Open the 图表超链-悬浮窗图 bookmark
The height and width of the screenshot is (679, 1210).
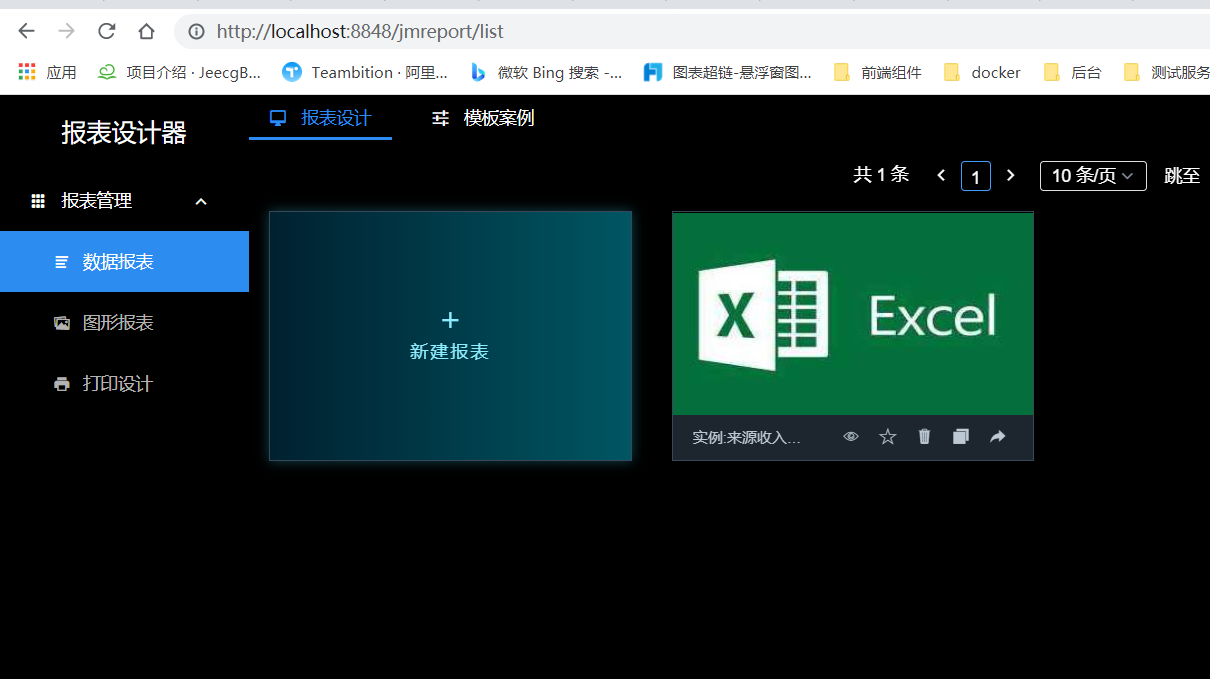727,72
